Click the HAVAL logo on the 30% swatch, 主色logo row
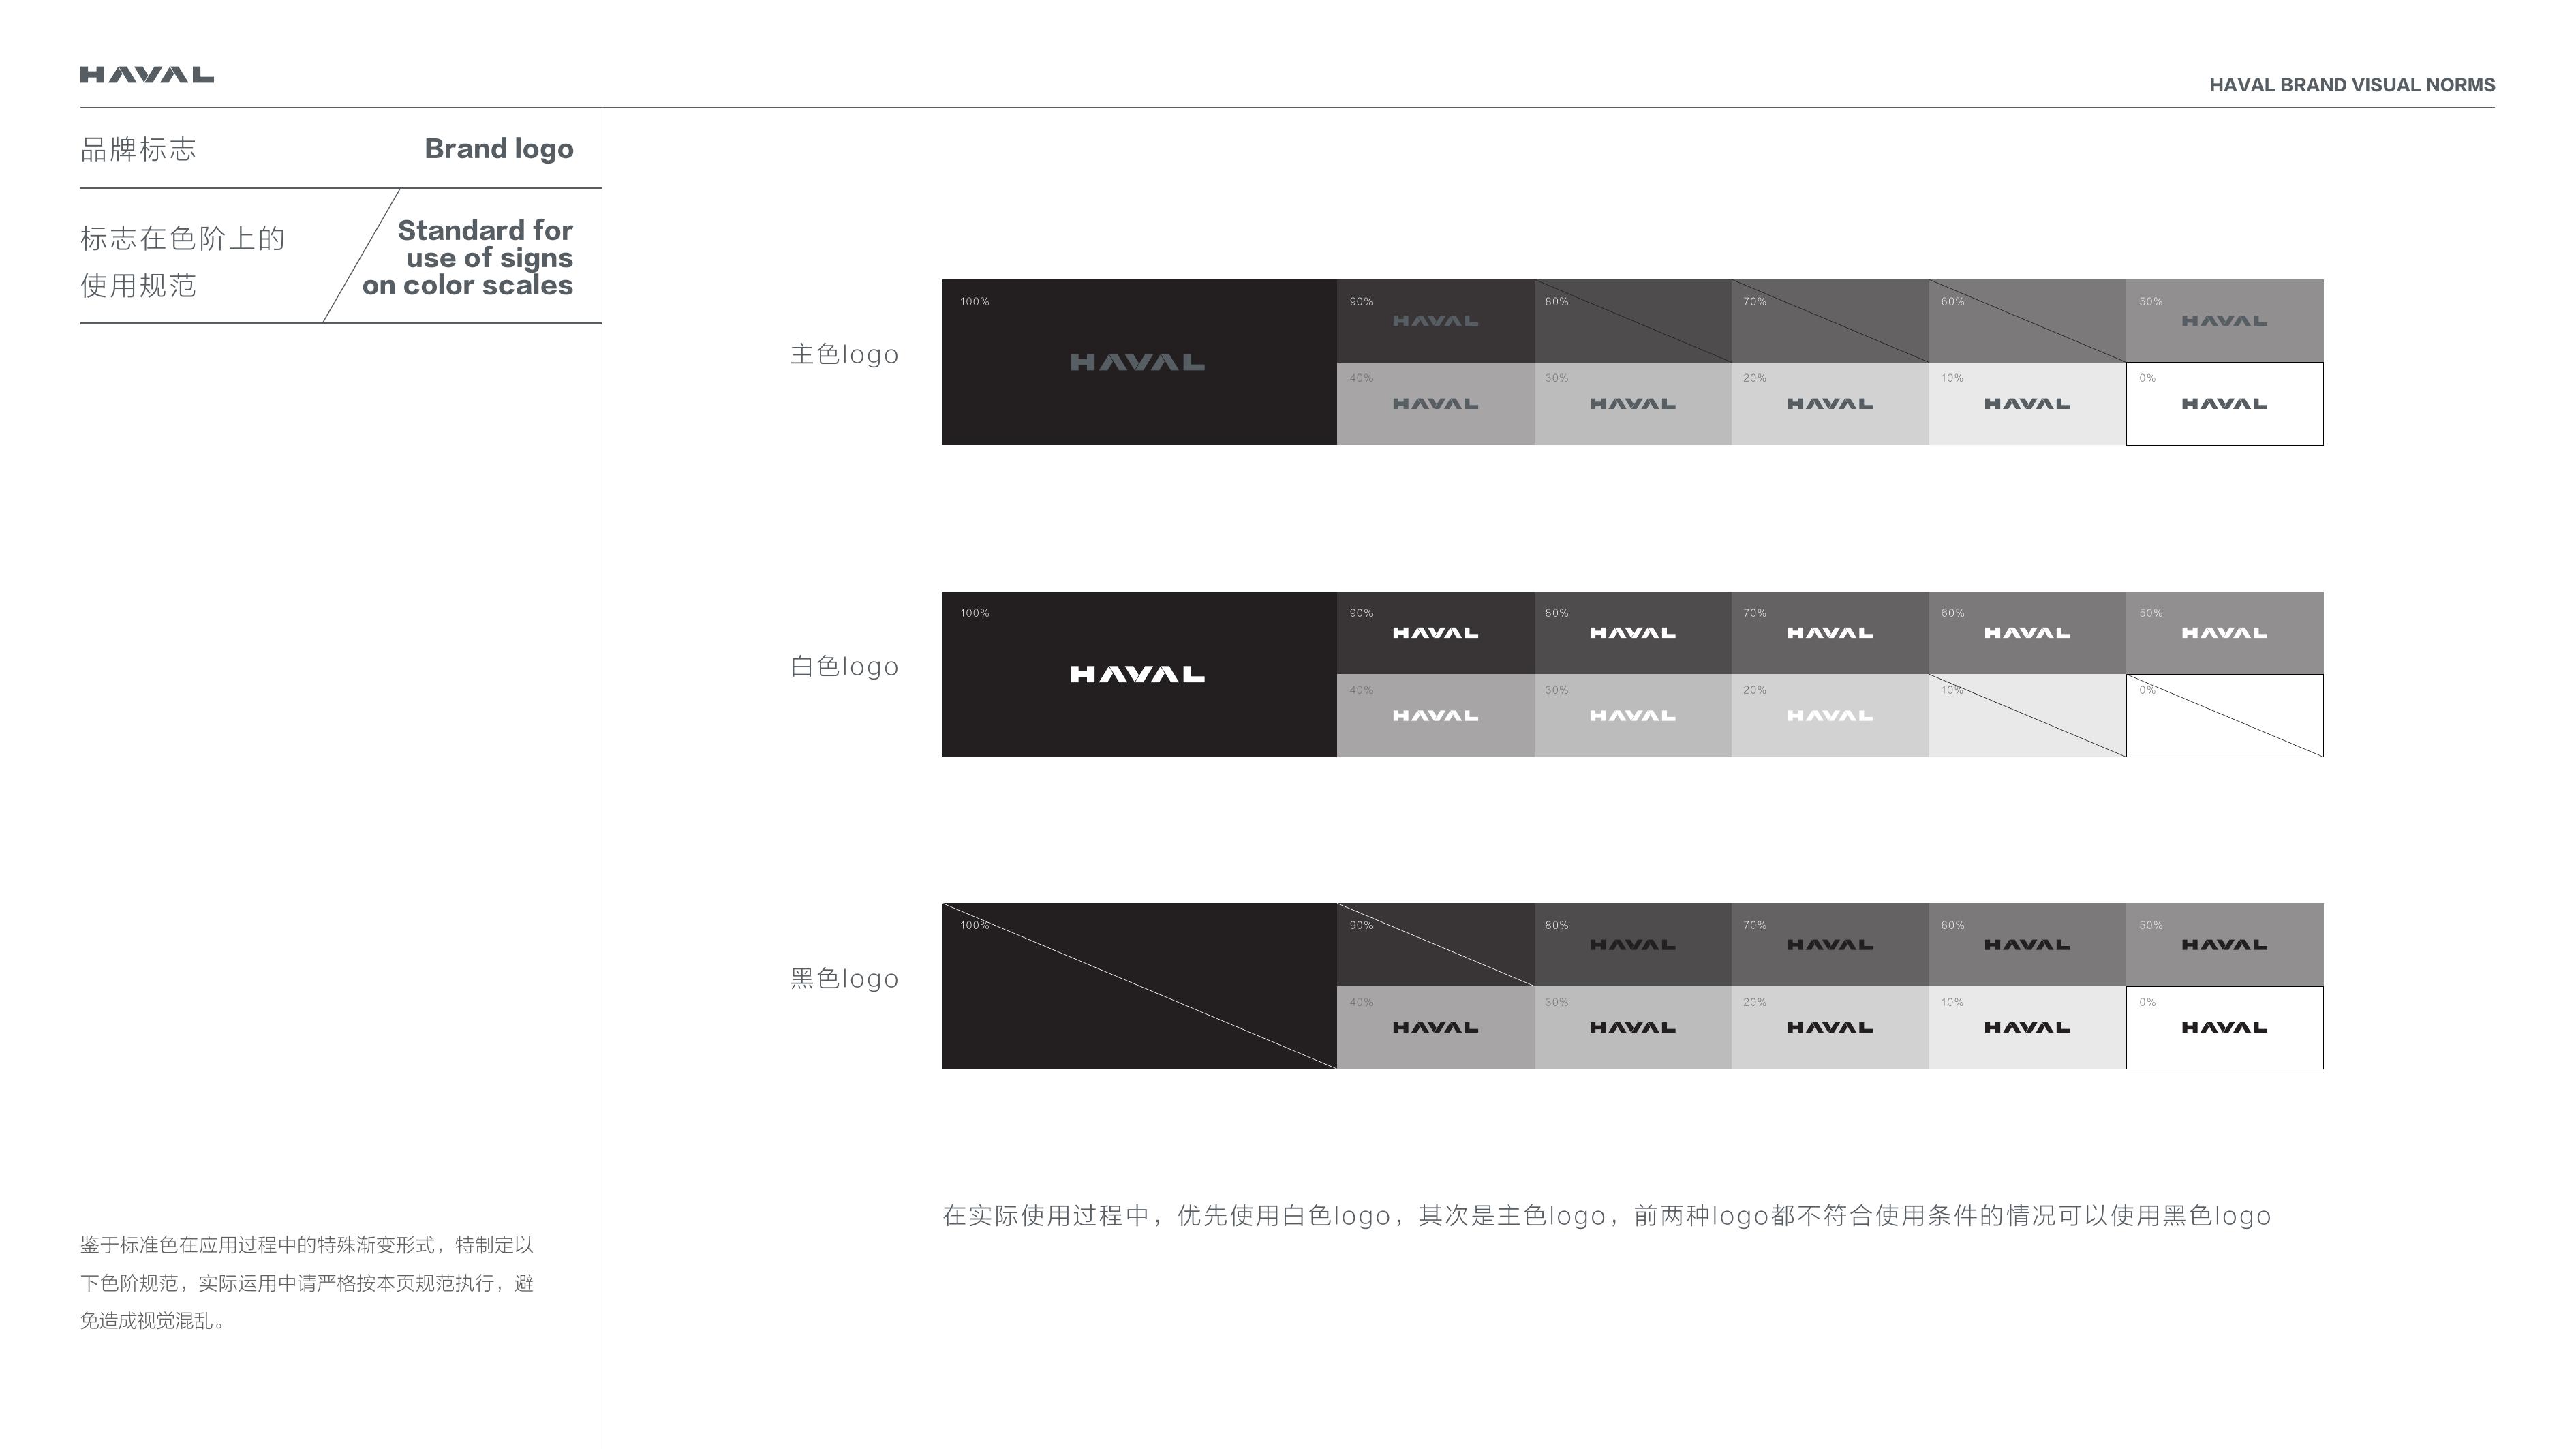The image size is (2576, 1449). click(1633, 404)
